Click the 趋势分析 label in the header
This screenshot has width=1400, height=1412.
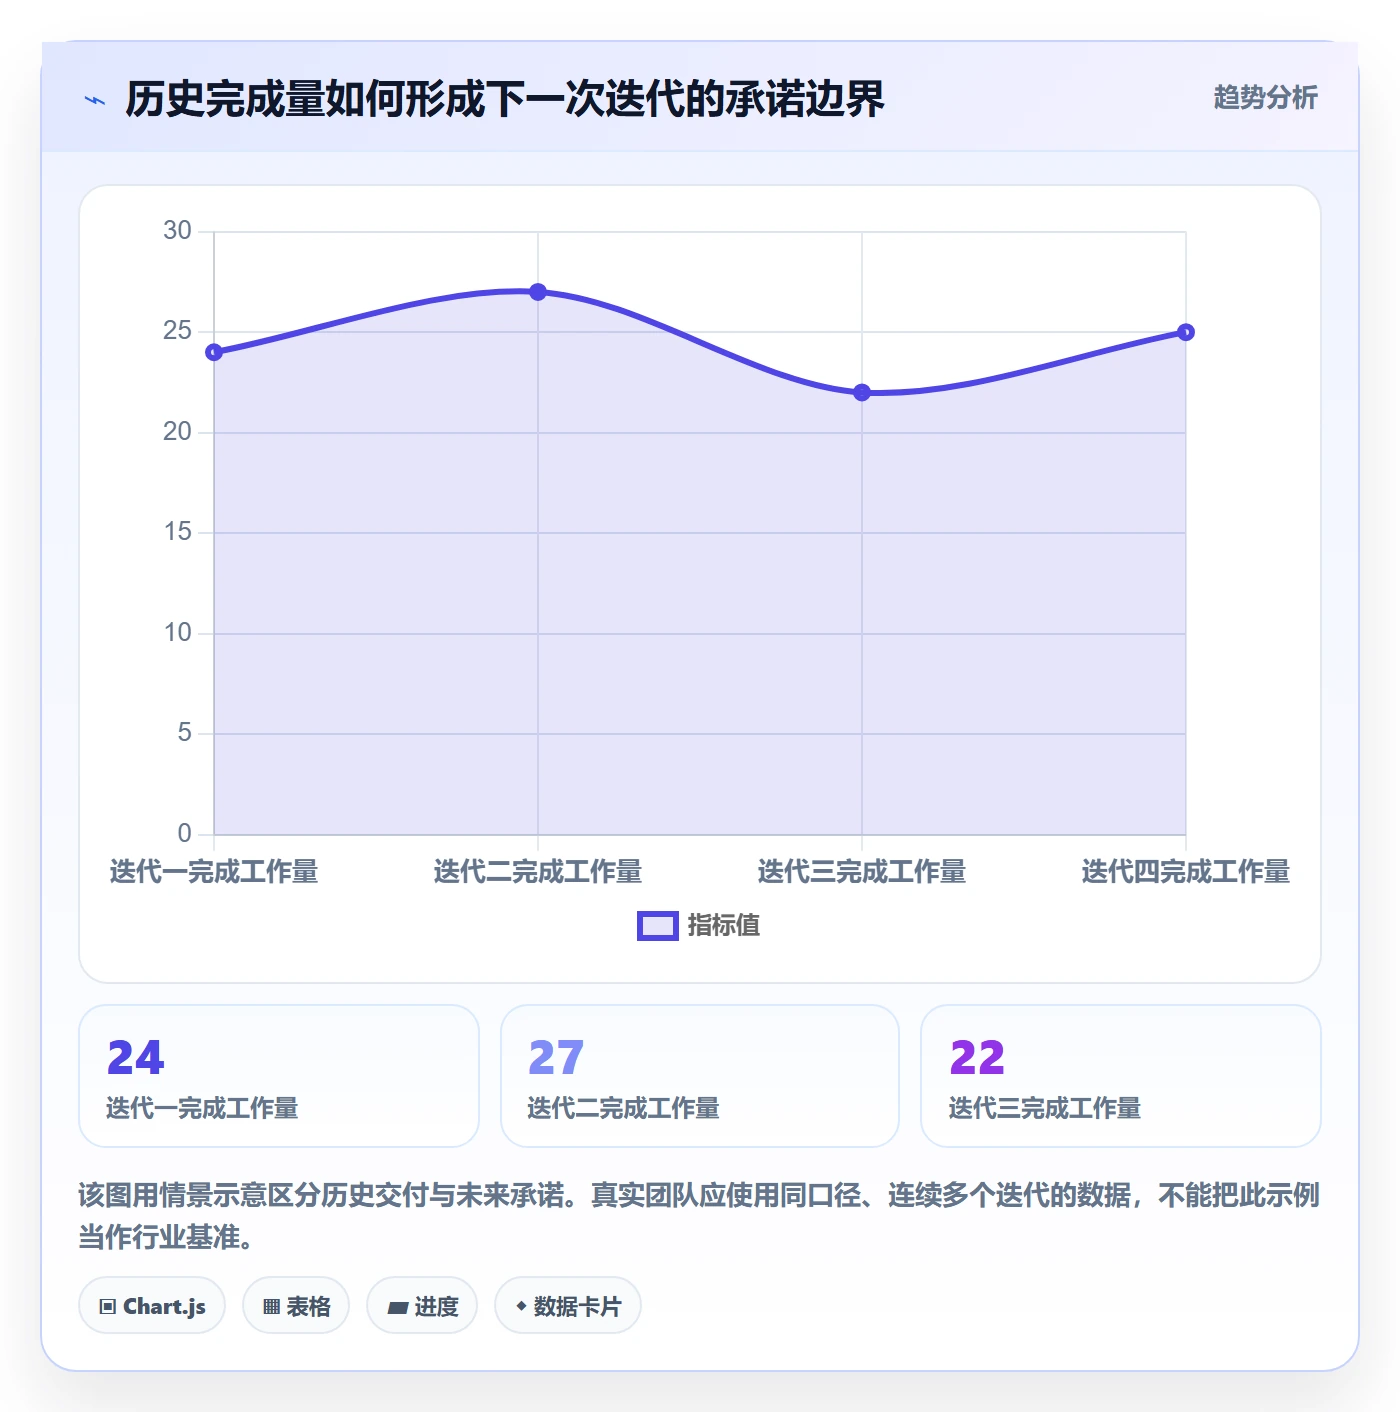pos(1265,97)
